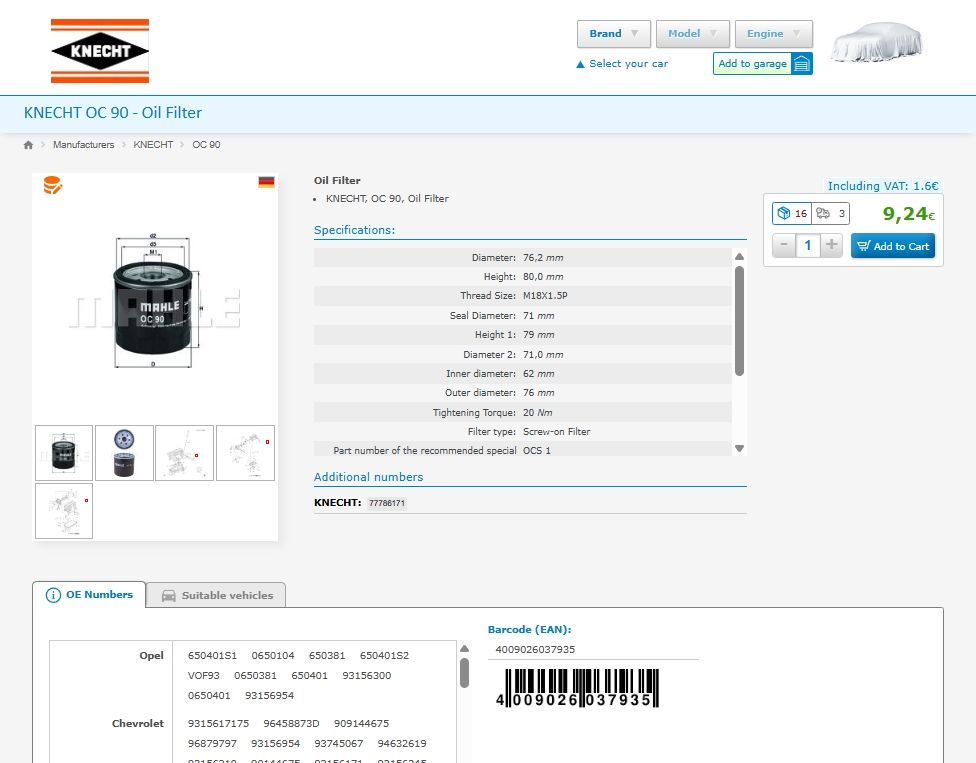
Task: Click the home breadcrumb icon
Action: point(28,145)
